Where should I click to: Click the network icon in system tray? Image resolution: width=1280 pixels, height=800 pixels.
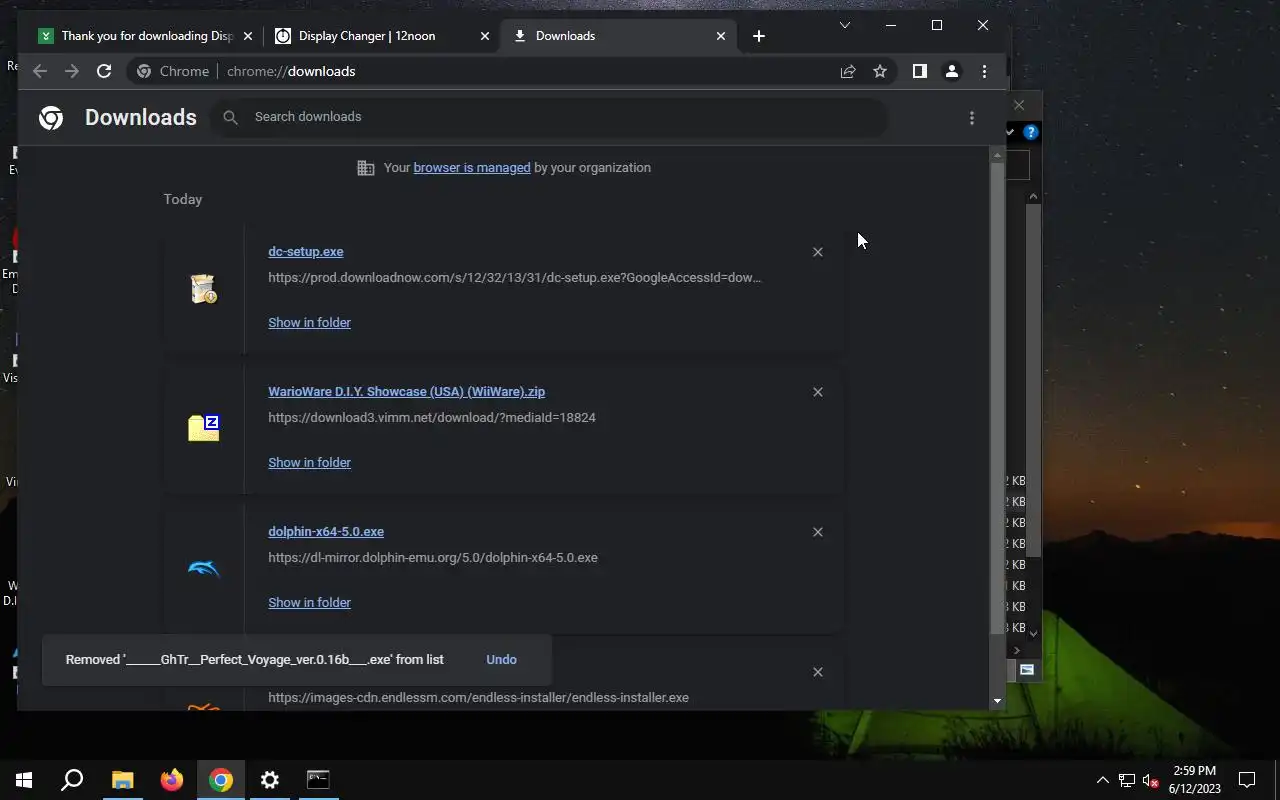pos(1127,780)
